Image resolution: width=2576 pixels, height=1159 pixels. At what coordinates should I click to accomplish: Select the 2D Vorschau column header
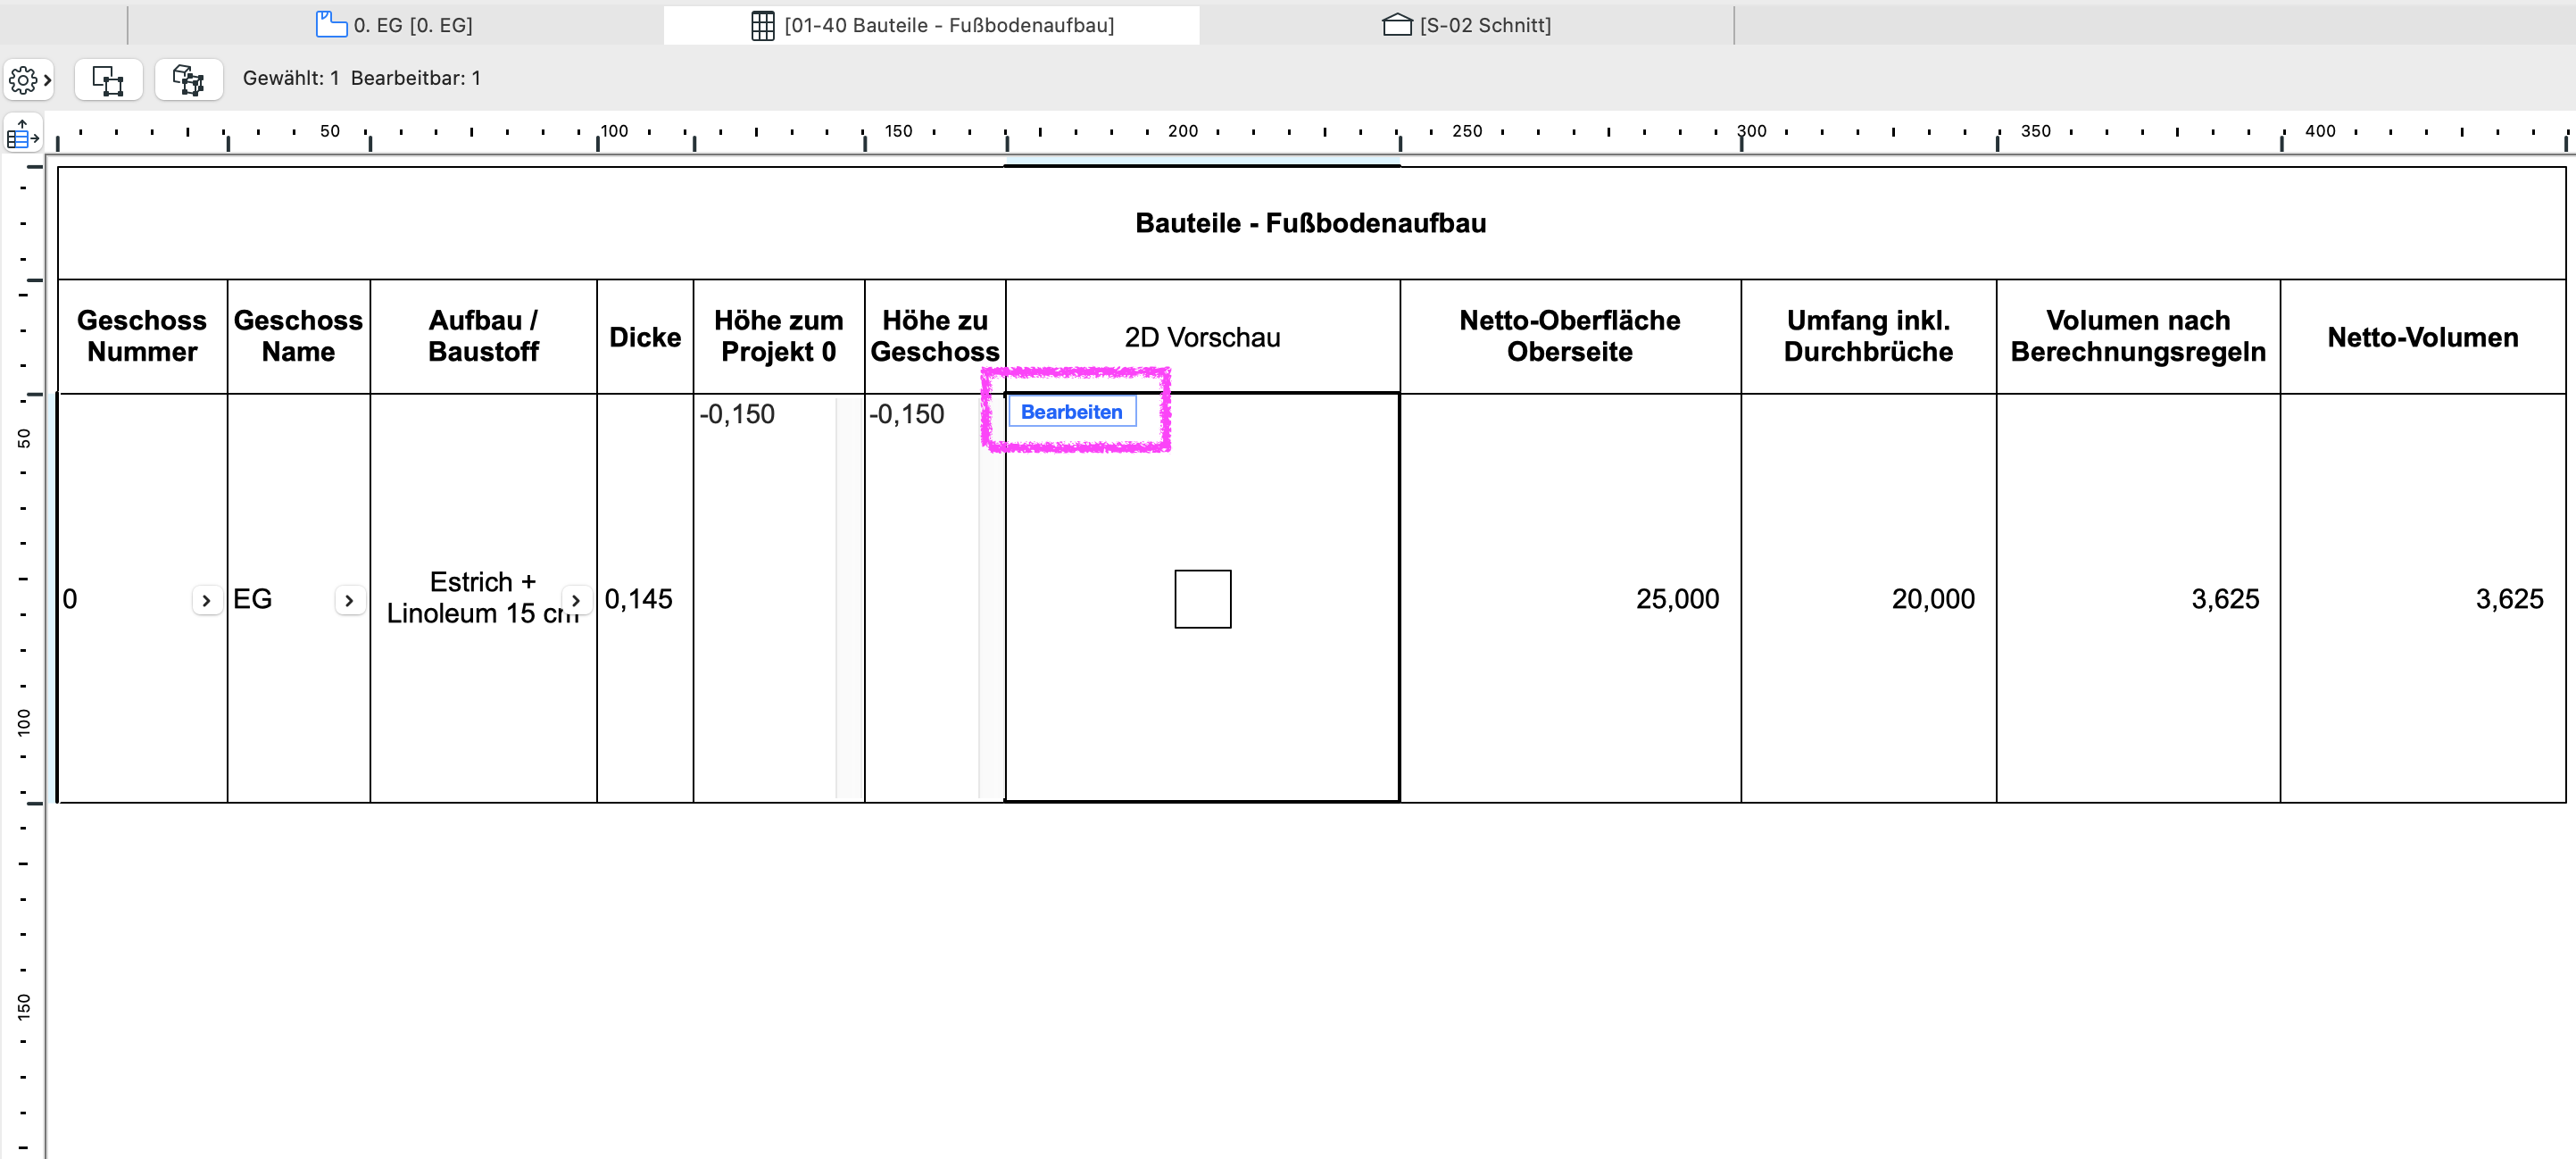point(1202,337)
